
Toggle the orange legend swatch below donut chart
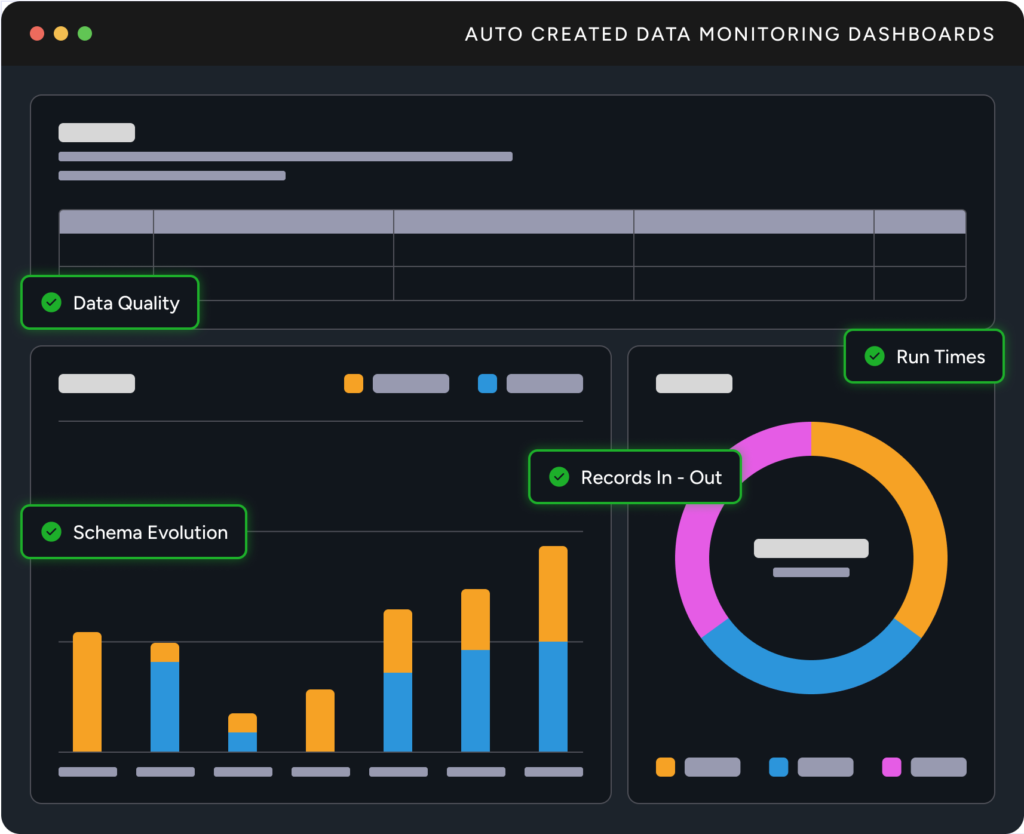665,767
